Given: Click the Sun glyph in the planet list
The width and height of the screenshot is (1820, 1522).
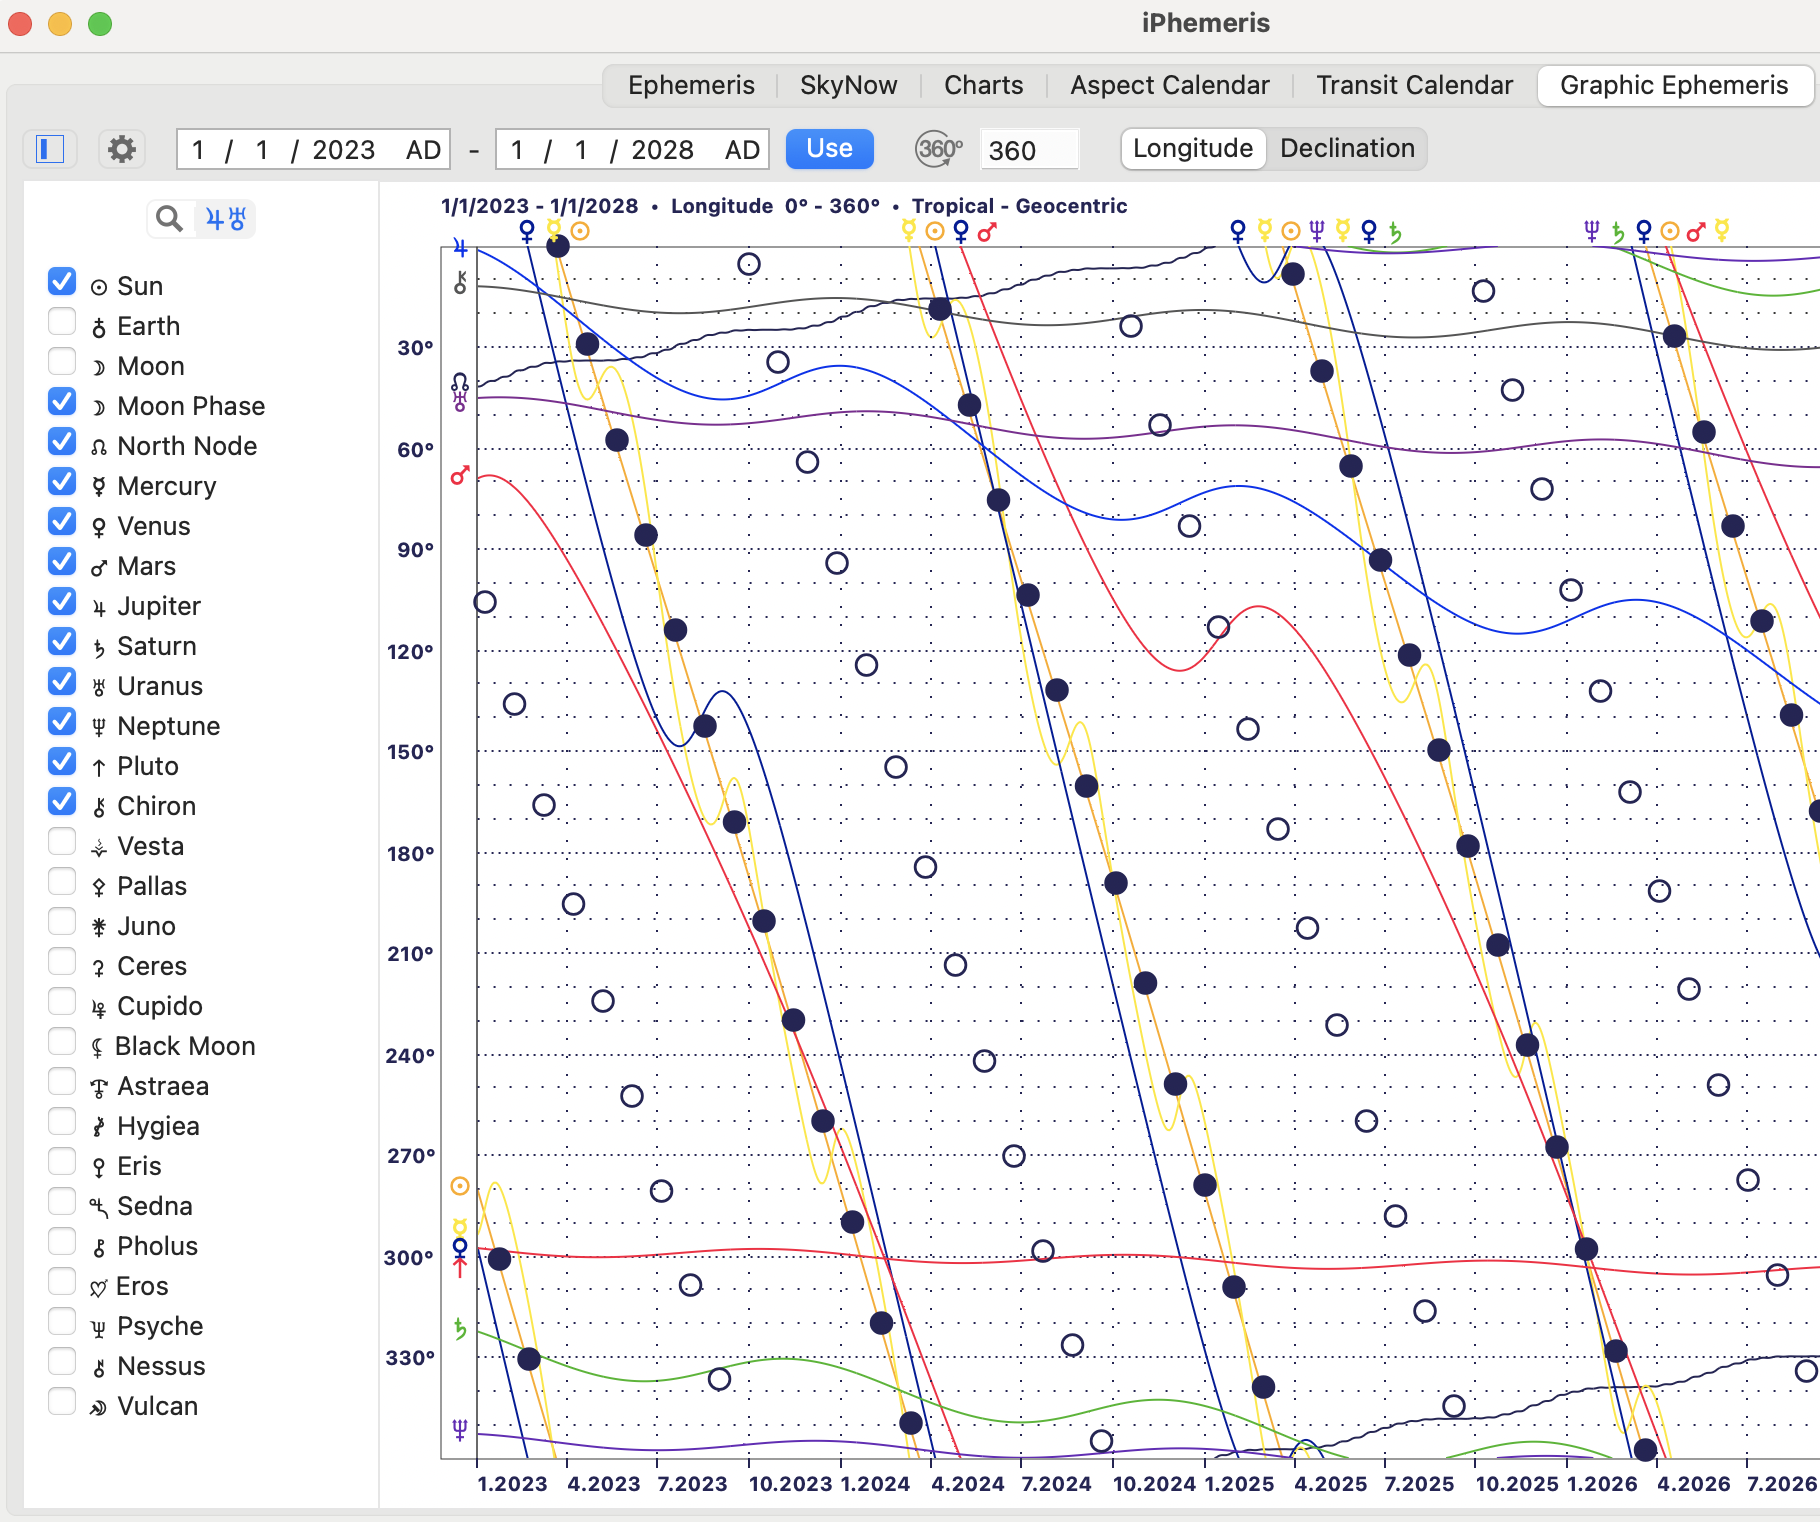Looking at the screenshot, I should tap(99, 285).
